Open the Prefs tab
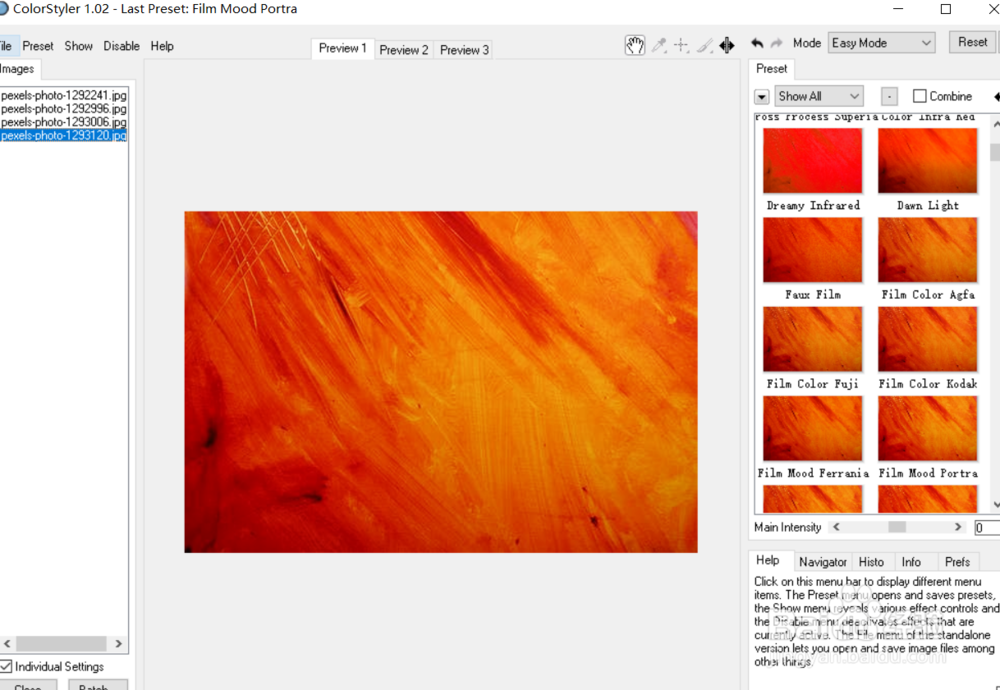 click(x=957, y=562)
